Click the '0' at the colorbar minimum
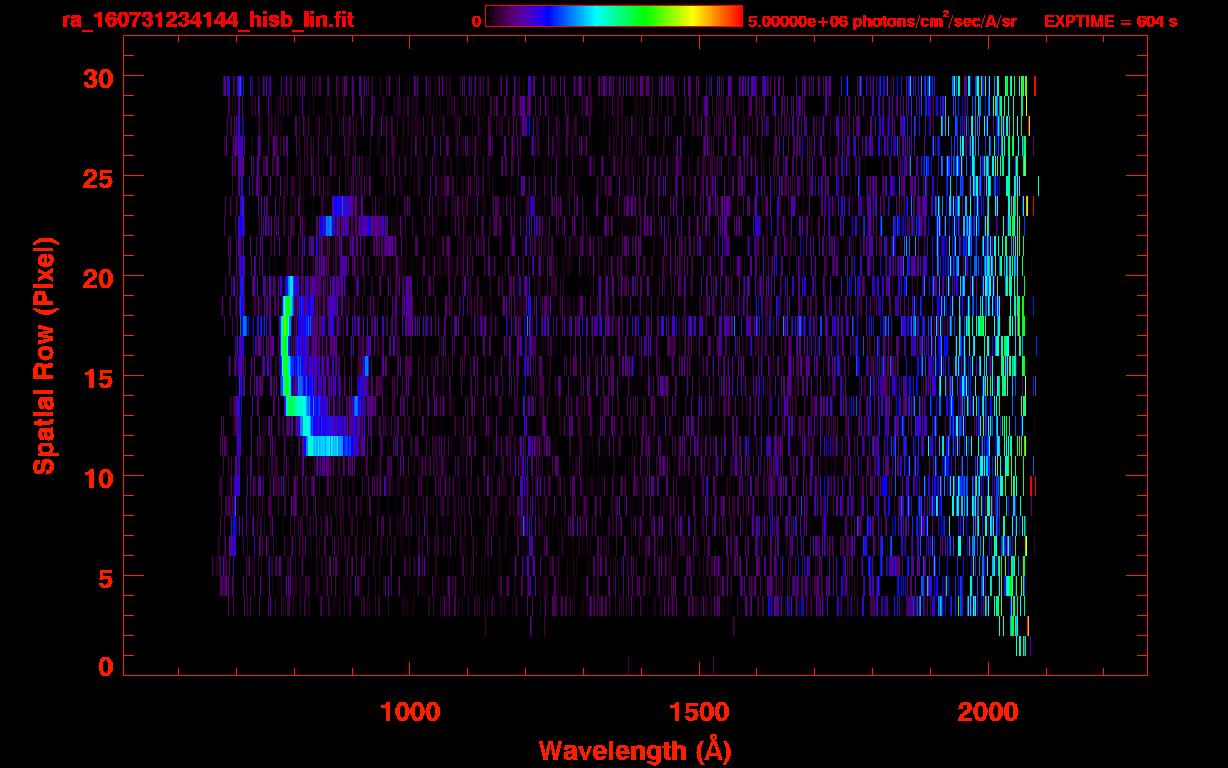Viewport: 1228px width, 768px height. pyautogui.click(x=477, y=21)
